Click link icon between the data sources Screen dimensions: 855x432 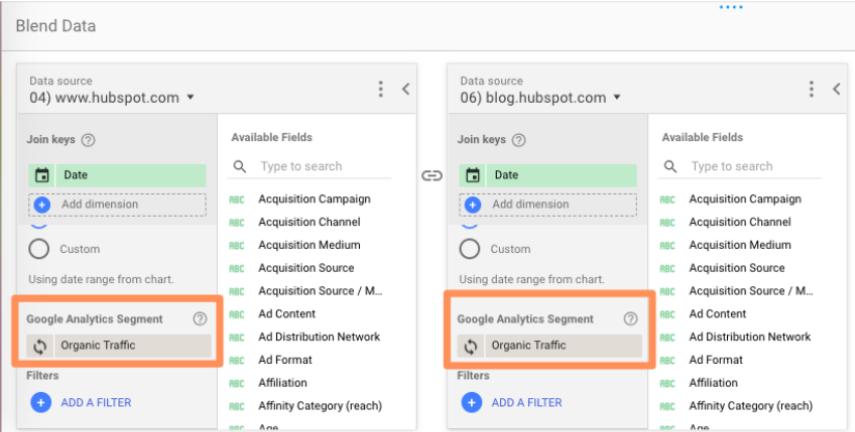pyautogui.click(x=431, y=176)
